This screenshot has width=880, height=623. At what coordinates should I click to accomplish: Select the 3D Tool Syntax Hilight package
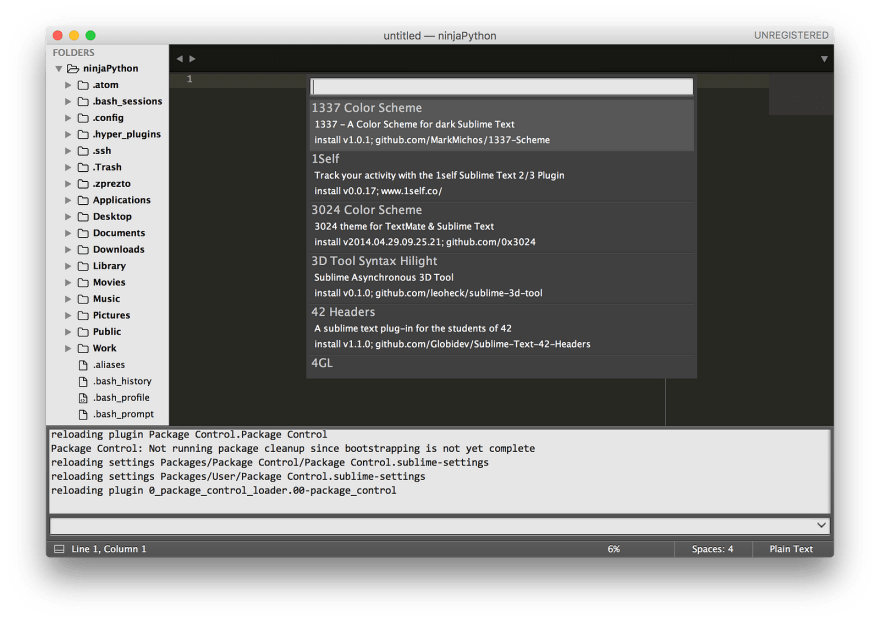(x=502, y=278)
